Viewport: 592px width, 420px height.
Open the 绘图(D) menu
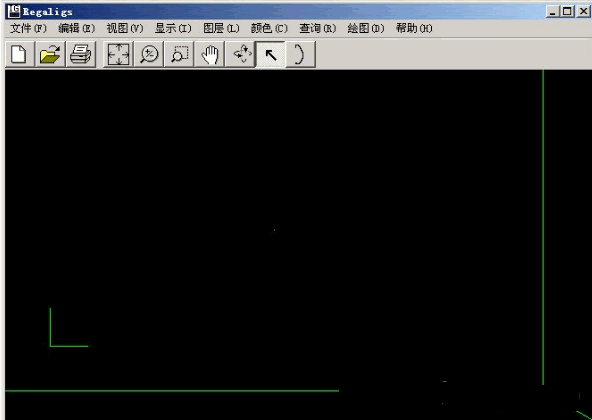pos(365,28)
